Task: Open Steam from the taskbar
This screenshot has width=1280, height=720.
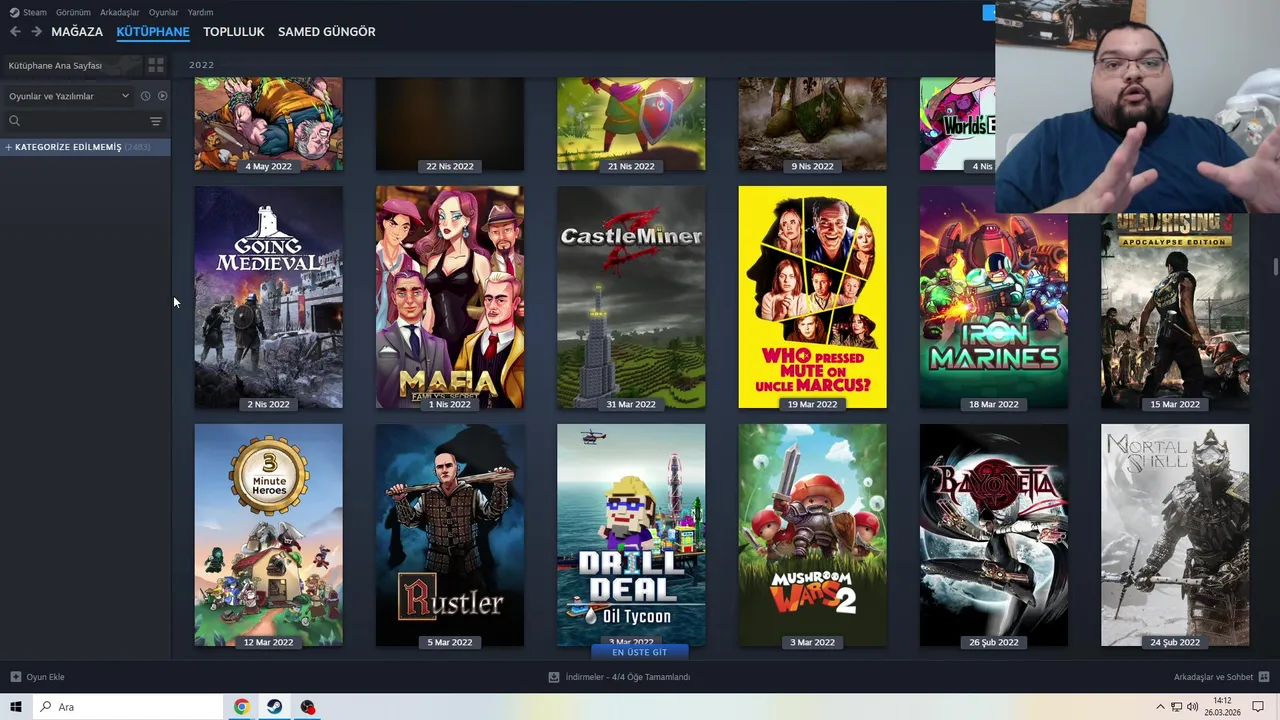Action: click(274, 707)
